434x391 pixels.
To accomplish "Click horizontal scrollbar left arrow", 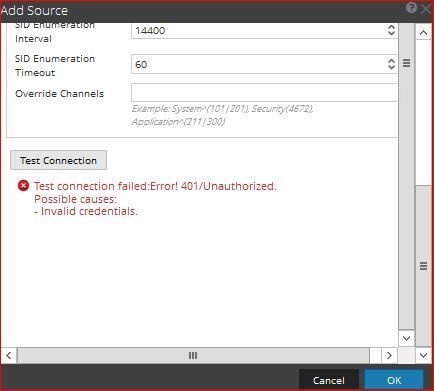I will [x=9, y=355].
